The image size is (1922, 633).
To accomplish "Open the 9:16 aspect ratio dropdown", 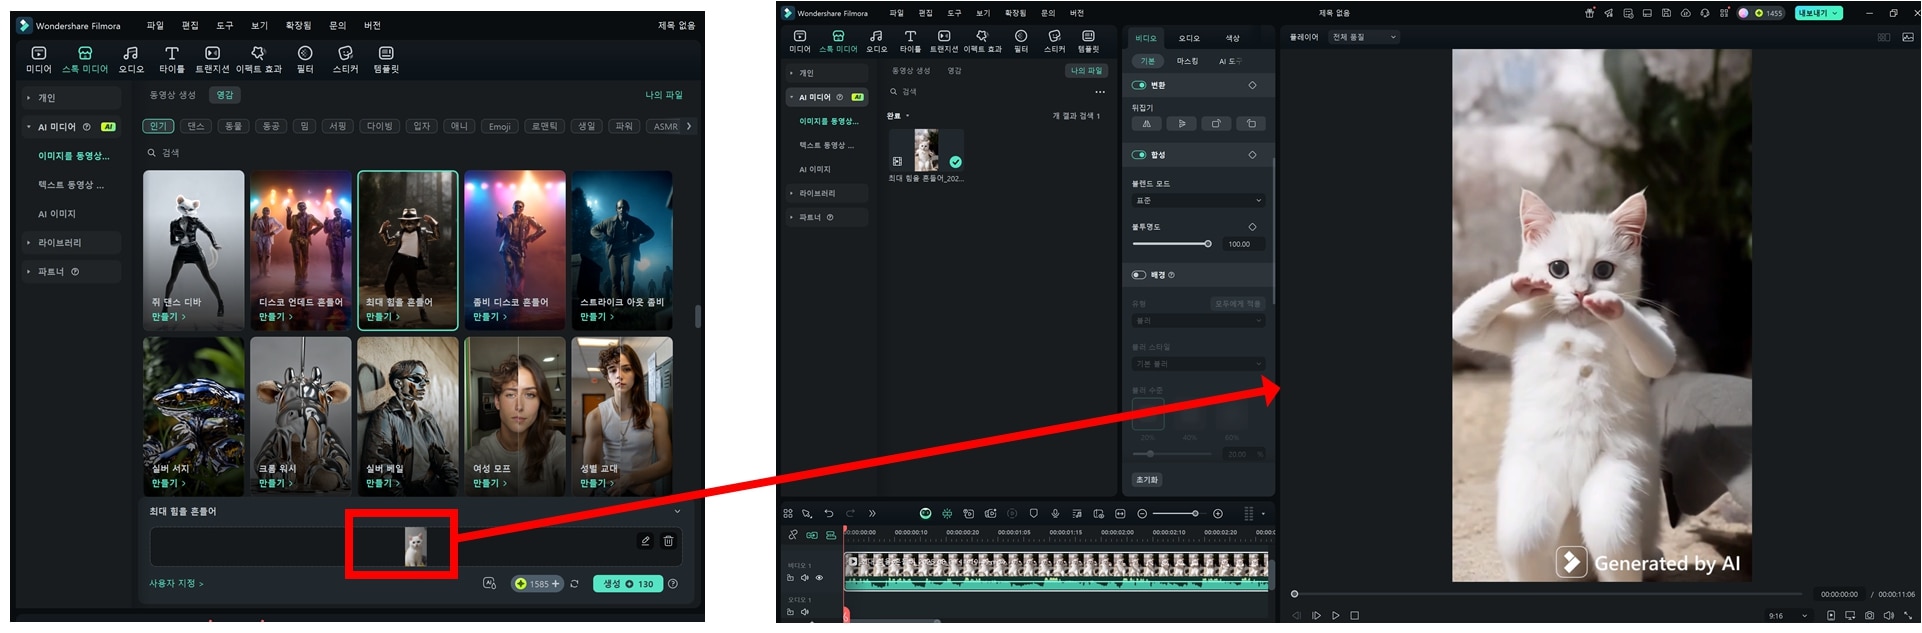I will tap(1788, 616).
